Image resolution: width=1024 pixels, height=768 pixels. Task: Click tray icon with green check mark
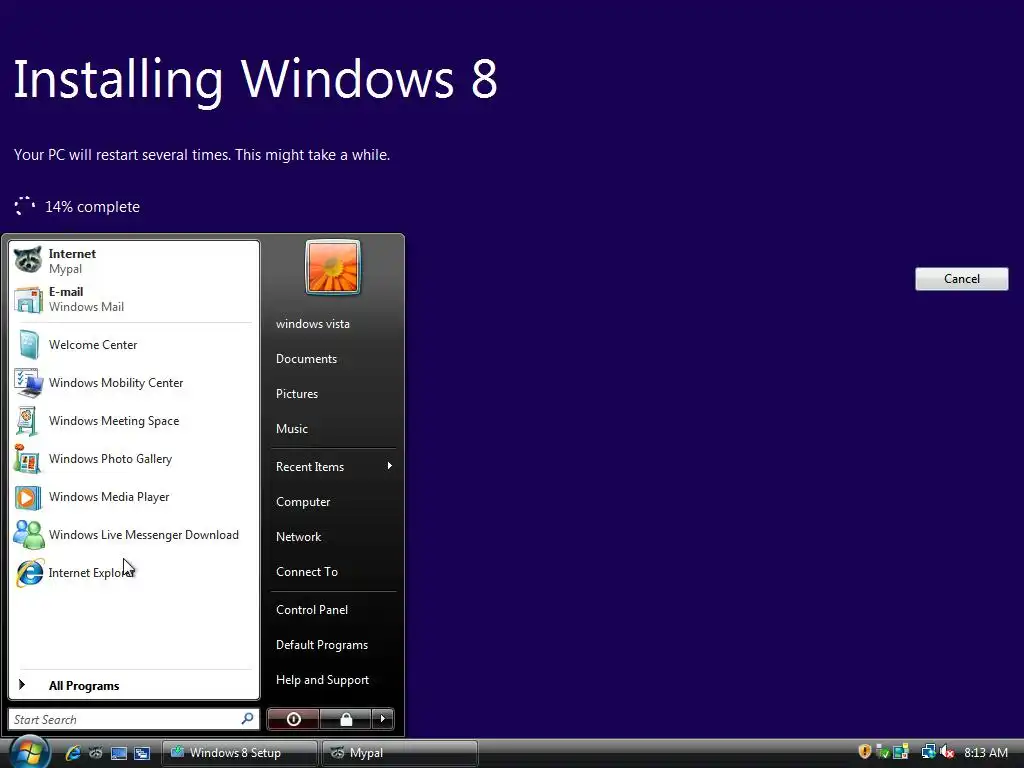[x=882, y=752]
